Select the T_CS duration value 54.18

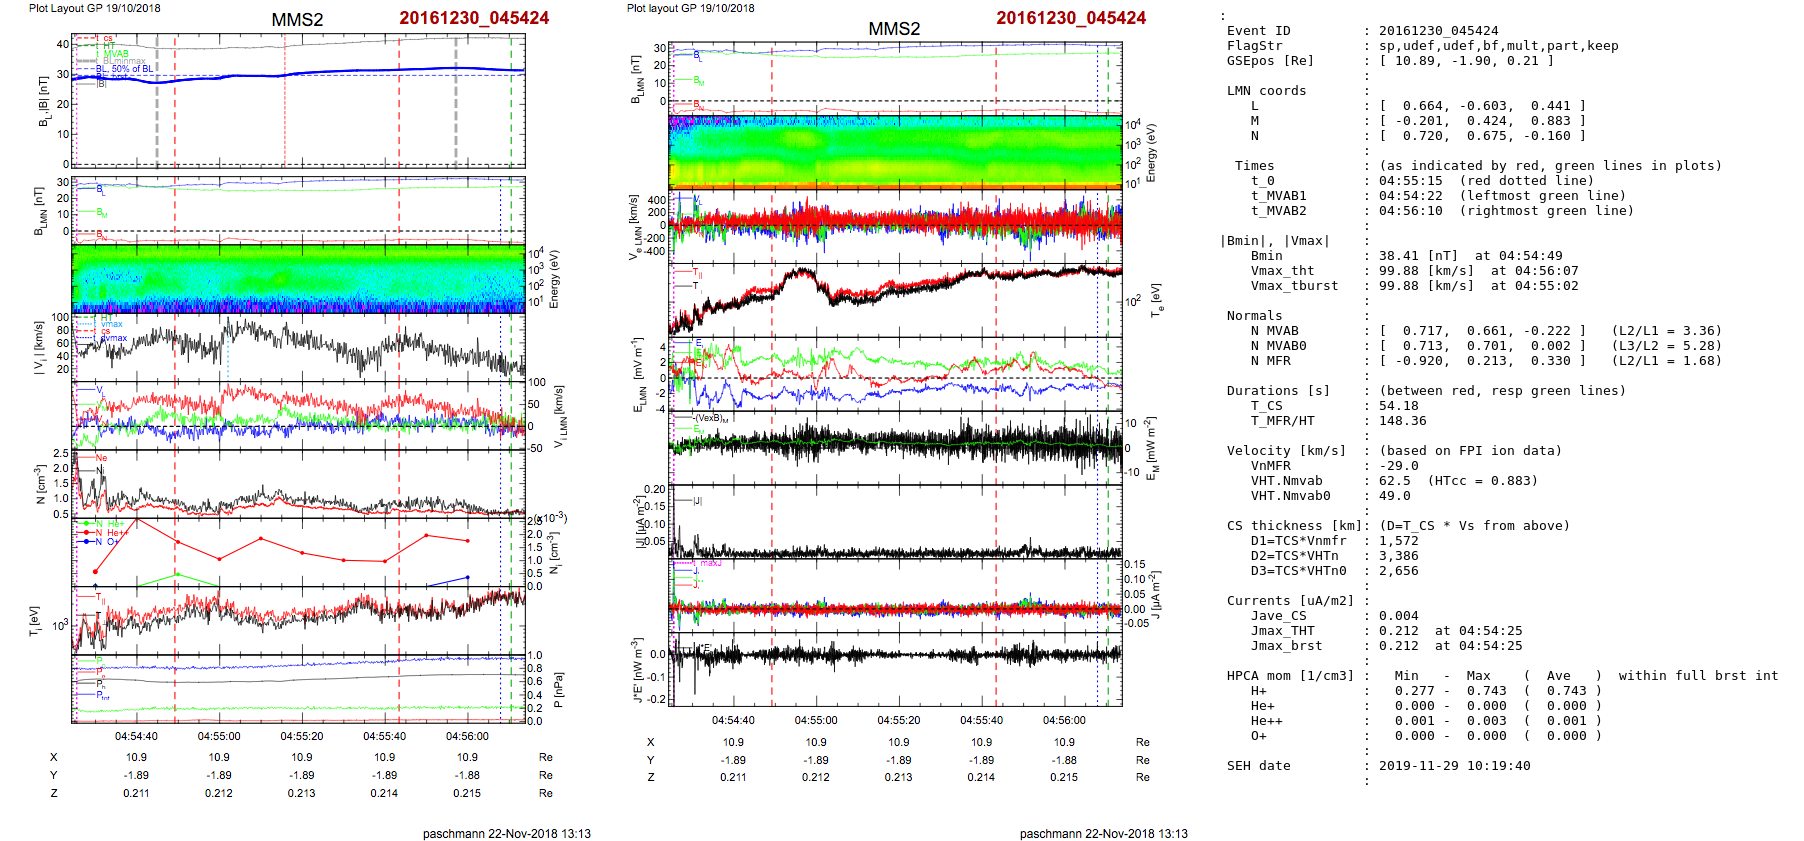click(1398, 406)
